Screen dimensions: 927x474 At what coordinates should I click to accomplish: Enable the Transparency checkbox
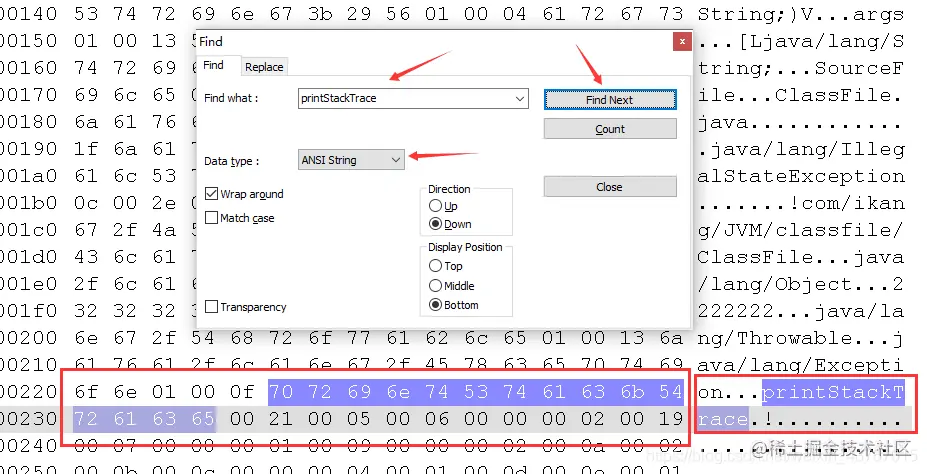(x=211, y=307)
